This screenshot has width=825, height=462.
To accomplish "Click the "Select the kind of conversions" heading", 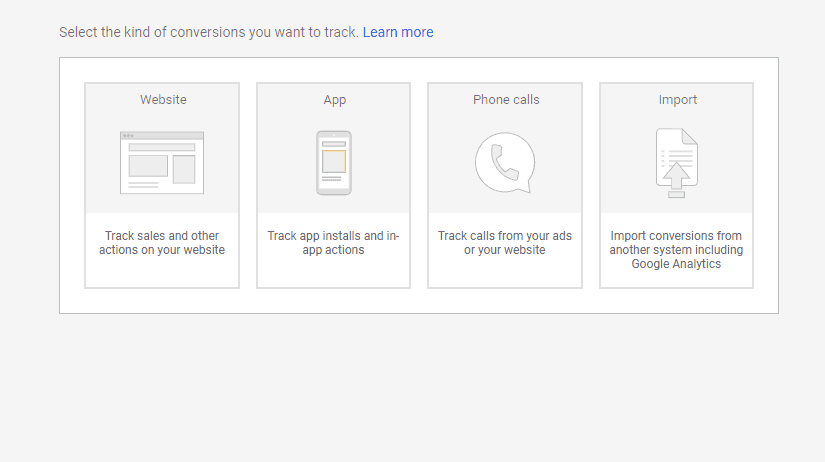I will click(208, 32).
